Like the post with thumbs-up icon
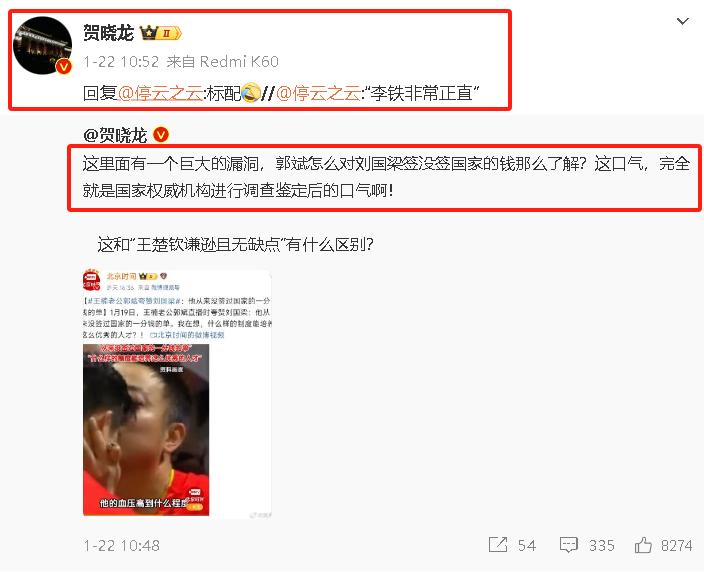Viewport: 704px width, 572px height. (x=643, y=545)
